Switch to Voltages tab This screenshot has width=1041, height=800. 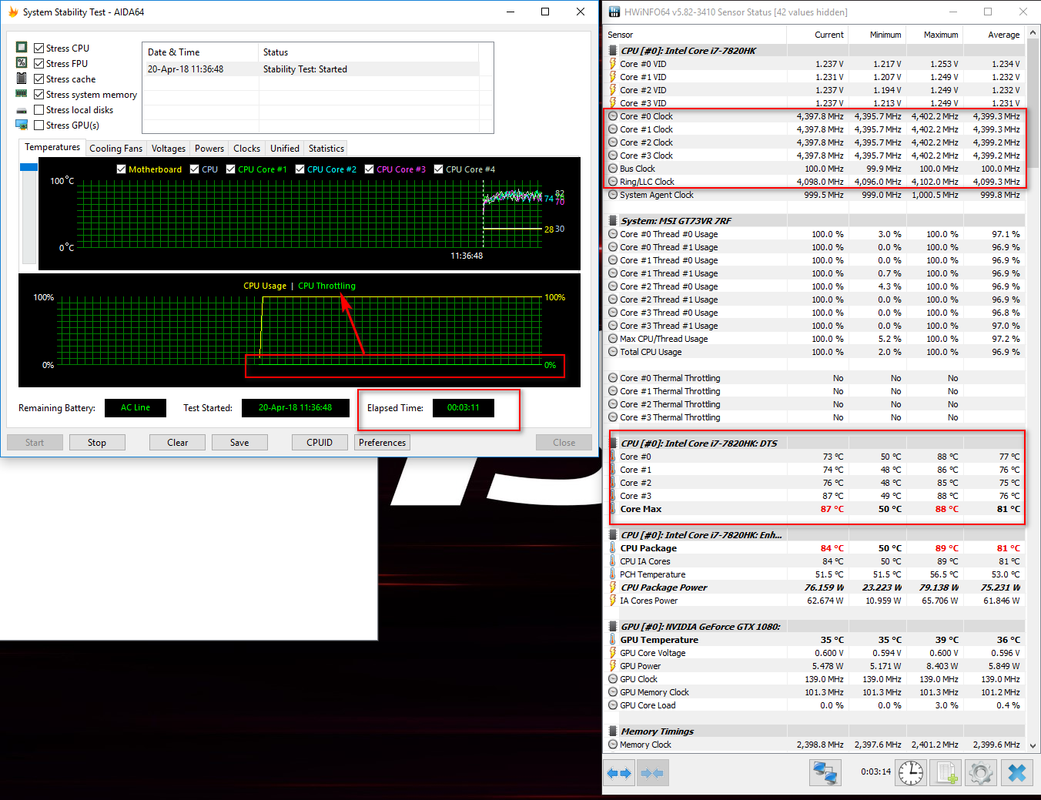[168, 149]
